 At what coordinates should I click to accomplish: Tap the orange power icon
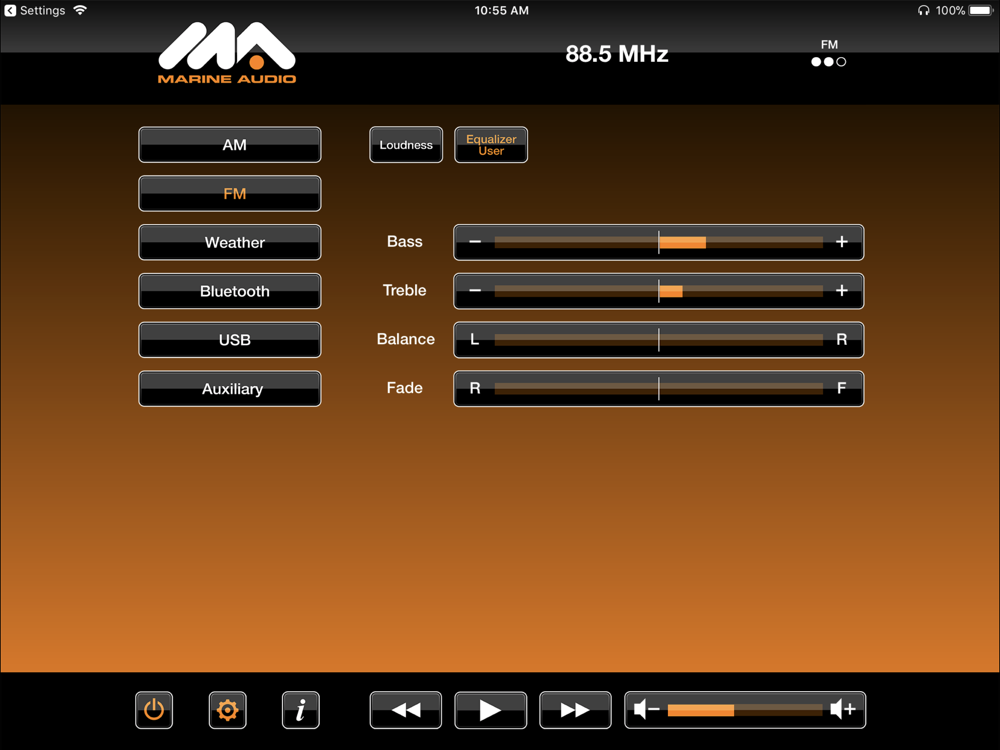(x=154, y=710)
